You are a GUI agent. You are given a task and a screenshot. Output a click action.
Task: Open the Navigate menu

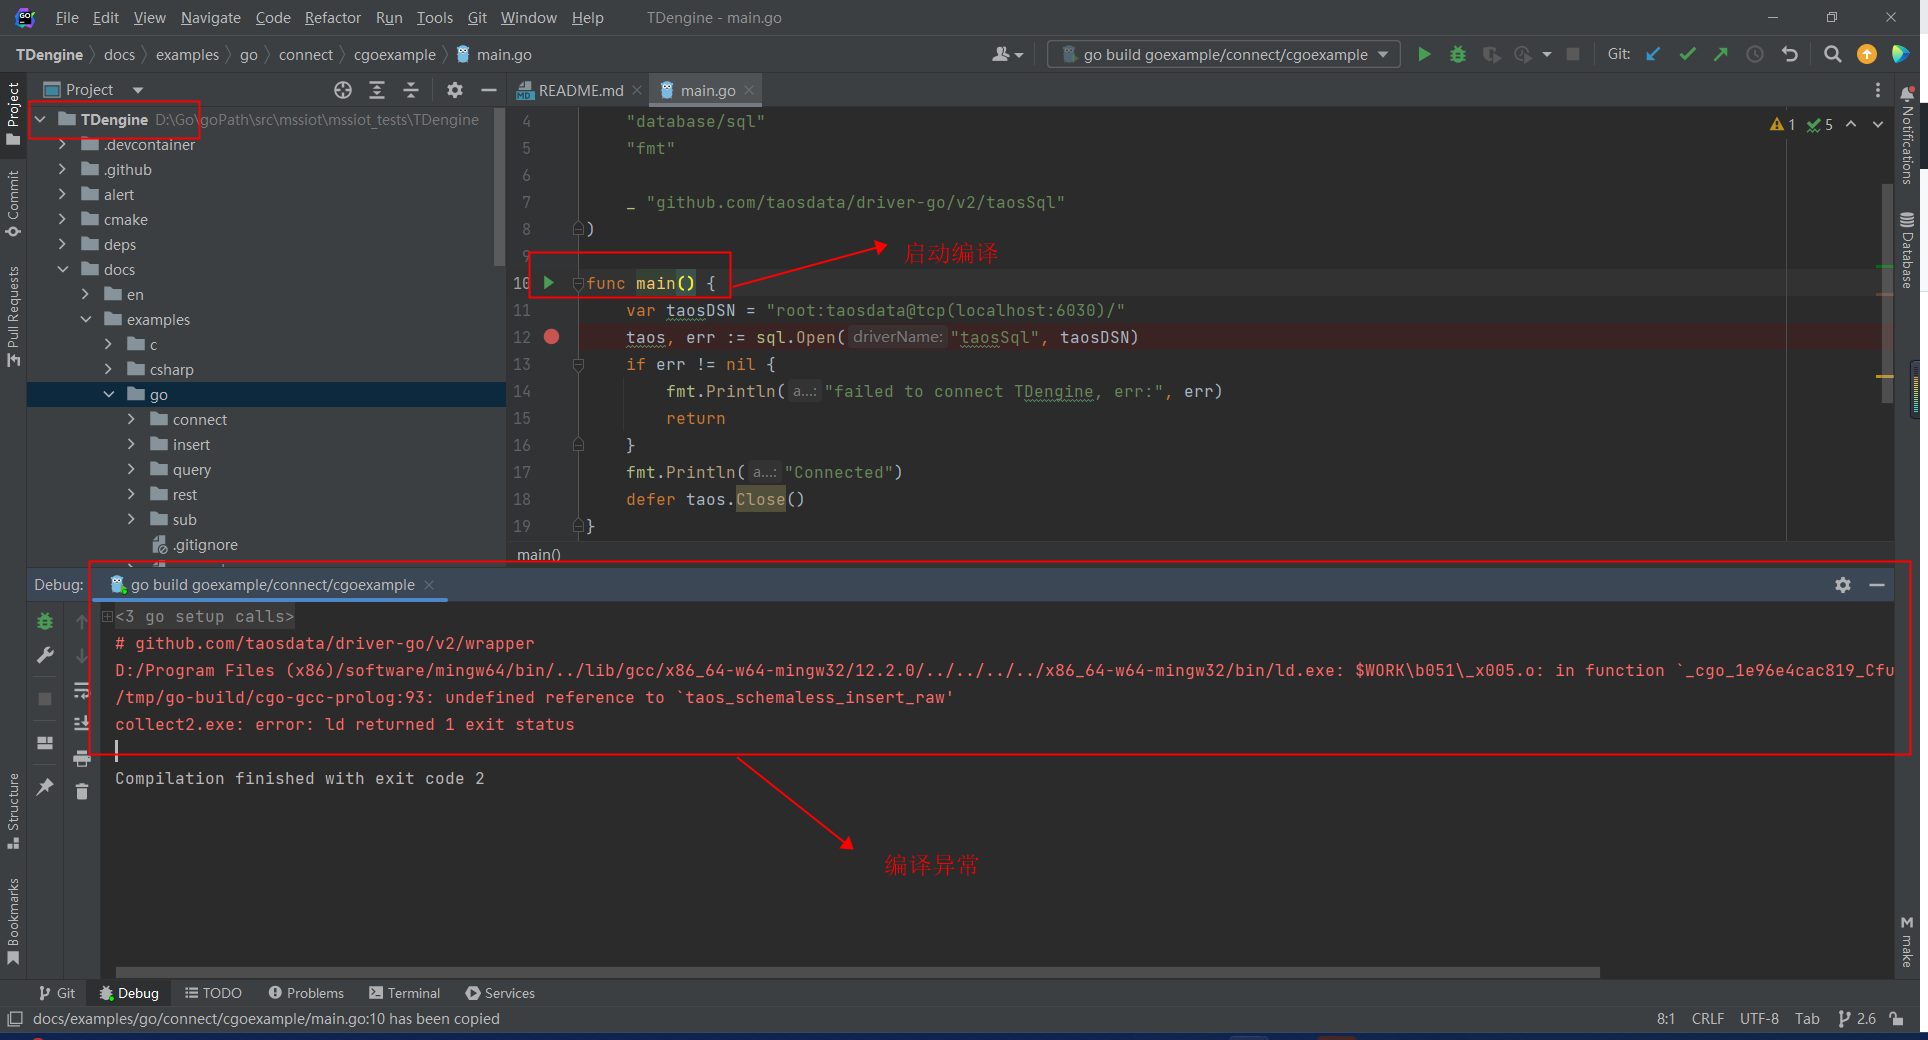coord(211,18)
